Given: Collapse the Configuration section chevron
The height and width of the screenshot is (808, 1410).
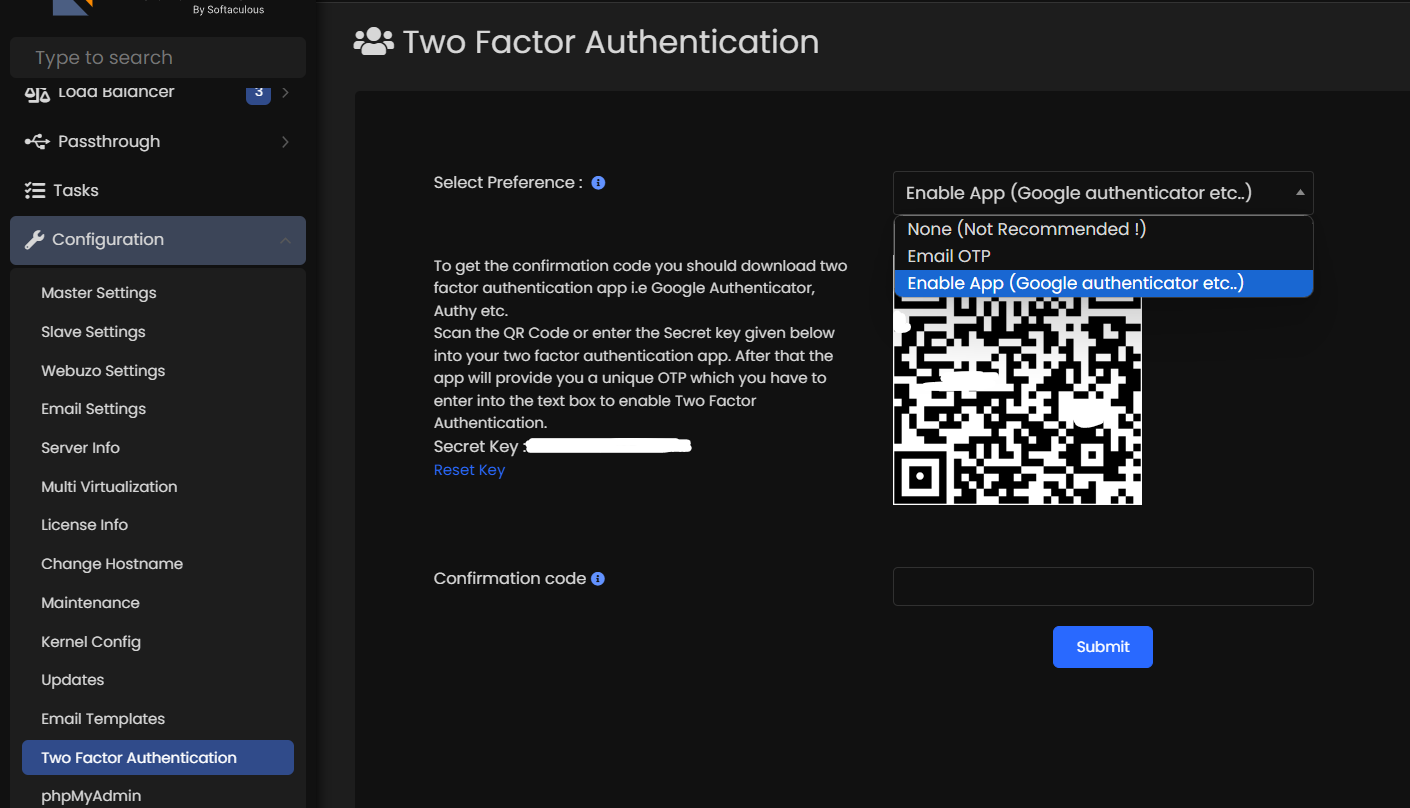Looking at the screenshot, I should point(285,241).
